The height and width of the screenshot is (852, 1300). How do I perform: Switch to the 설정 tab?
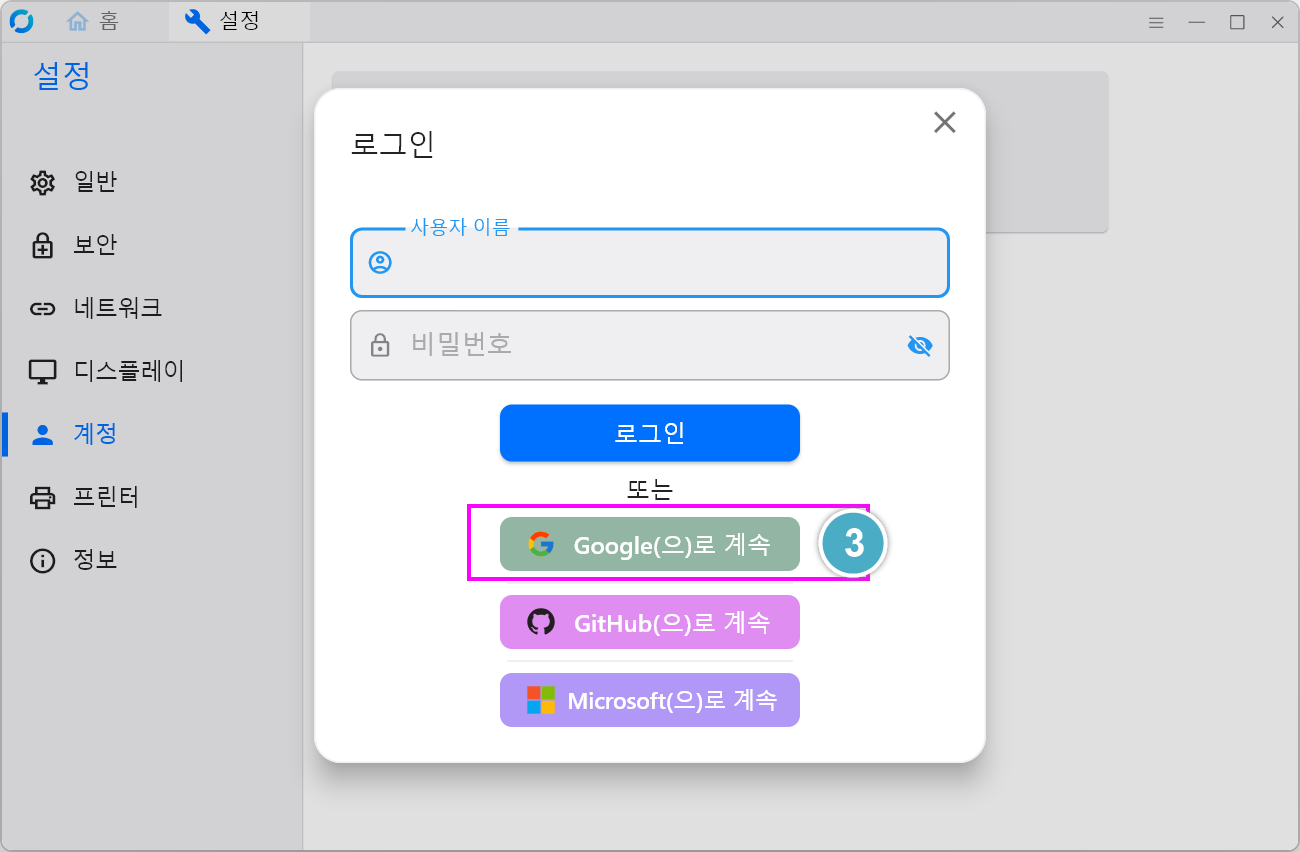pyautogui.click(x=239, y=22)
